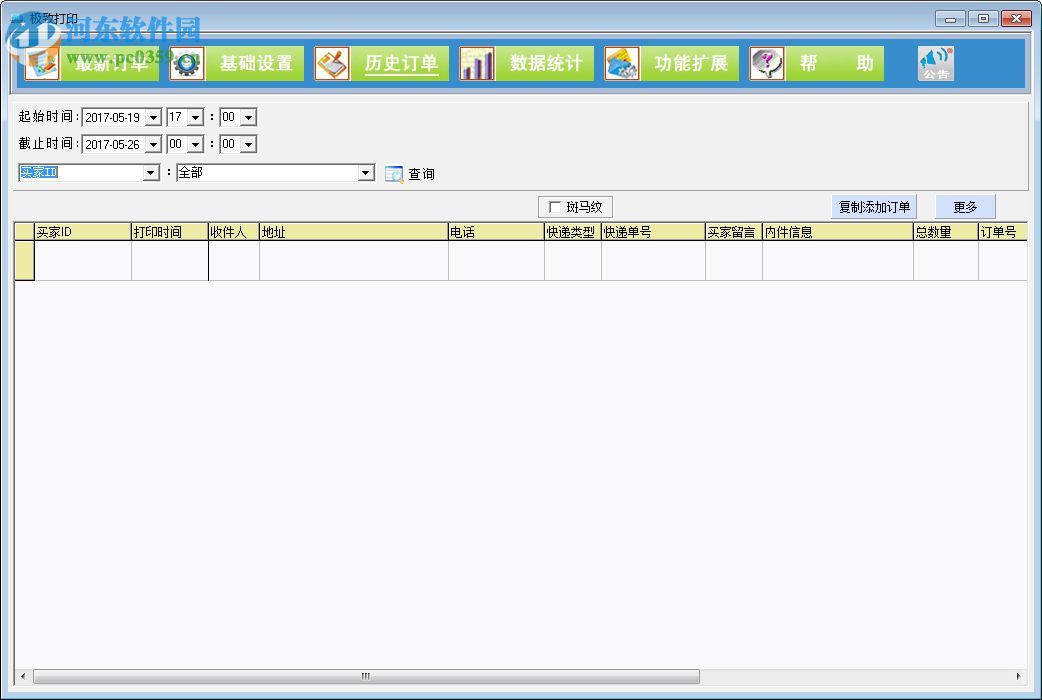
Task: Click the 买家ID column header
Action: (x=82, y=232)
